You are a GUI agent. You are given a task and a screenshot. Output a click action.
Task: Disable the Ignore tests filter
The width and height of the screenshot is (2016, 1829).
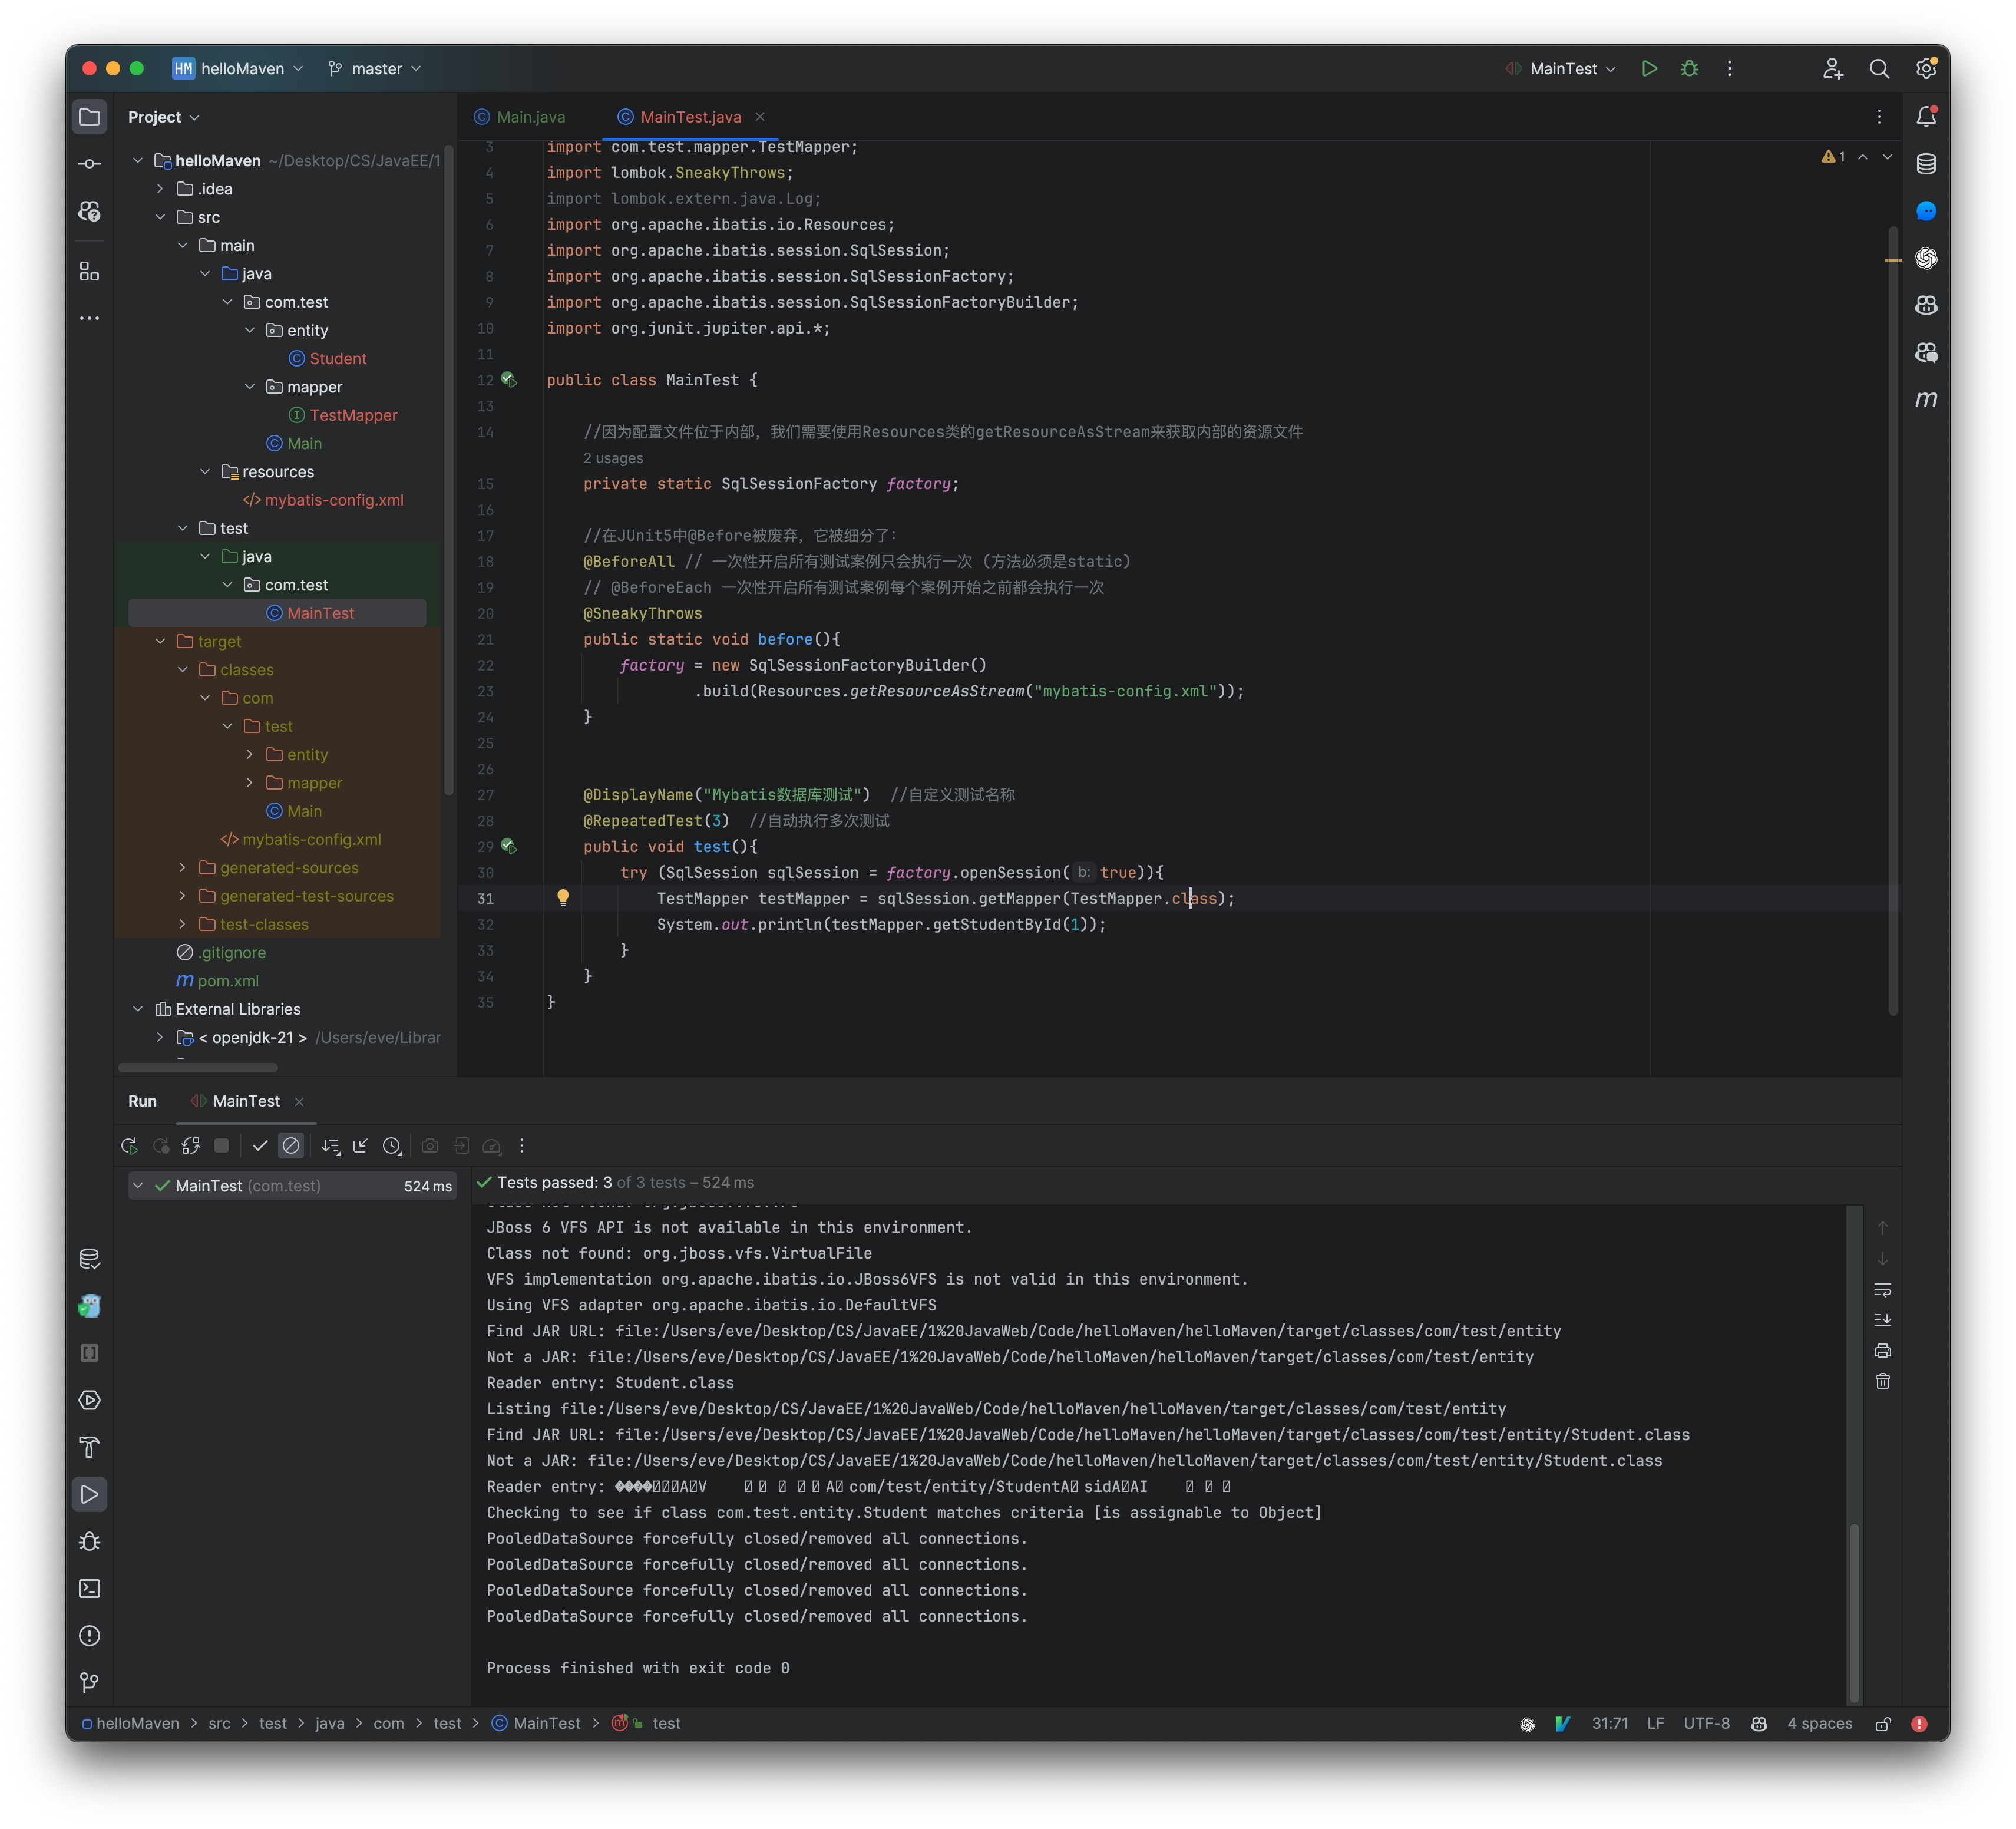[291, 1146]
